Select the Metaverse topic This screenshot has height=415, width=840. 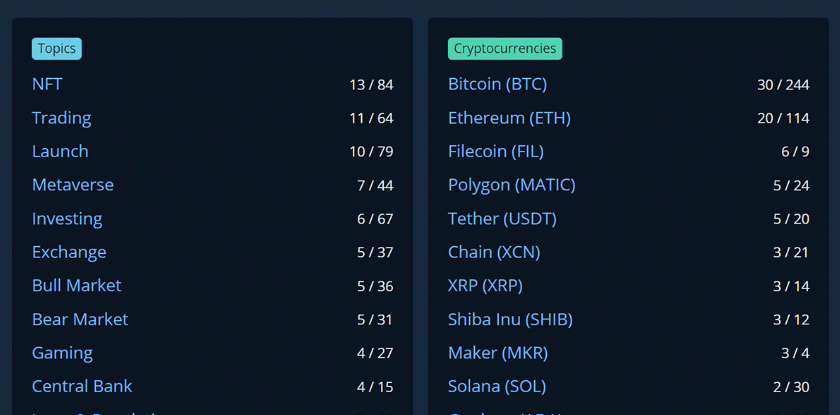(73, 185)
